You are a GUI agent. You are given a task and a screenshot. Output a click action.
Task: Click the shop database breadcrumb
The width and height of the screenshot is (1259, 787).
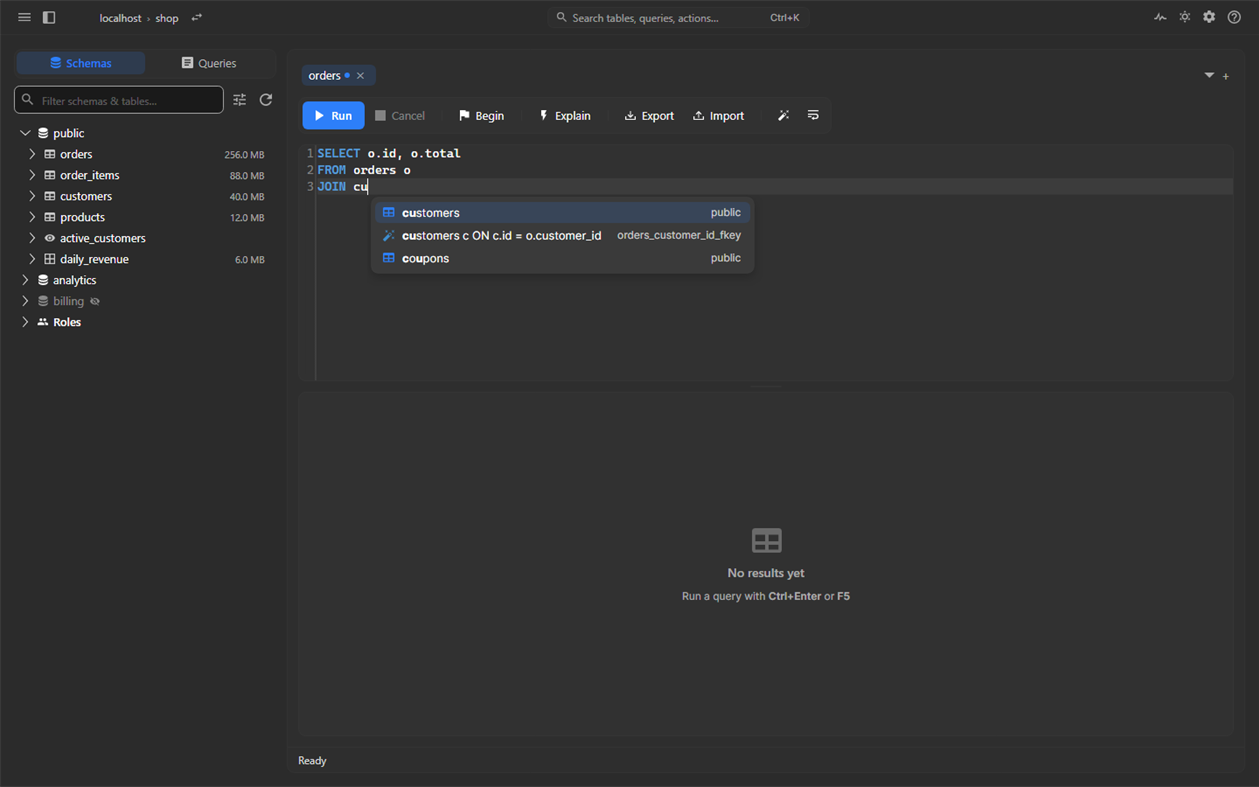(167, 18)
